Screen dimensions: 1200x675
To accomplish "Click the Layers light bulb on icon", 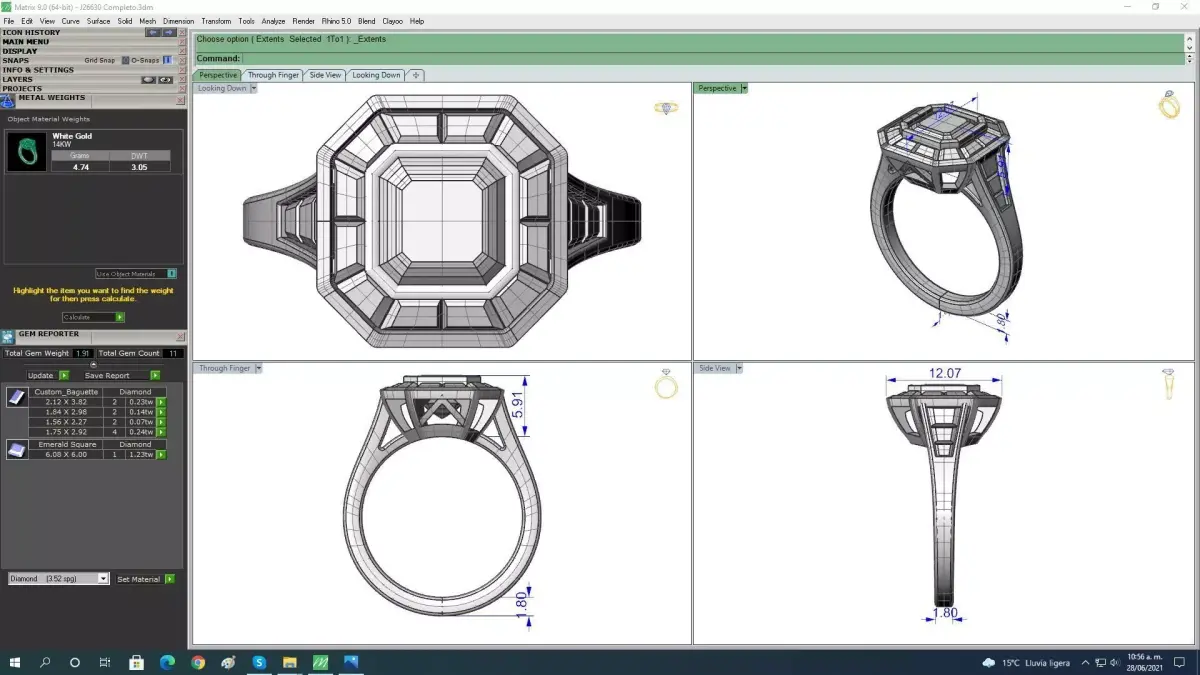I will pyautogui.click(x=165, y=79).
